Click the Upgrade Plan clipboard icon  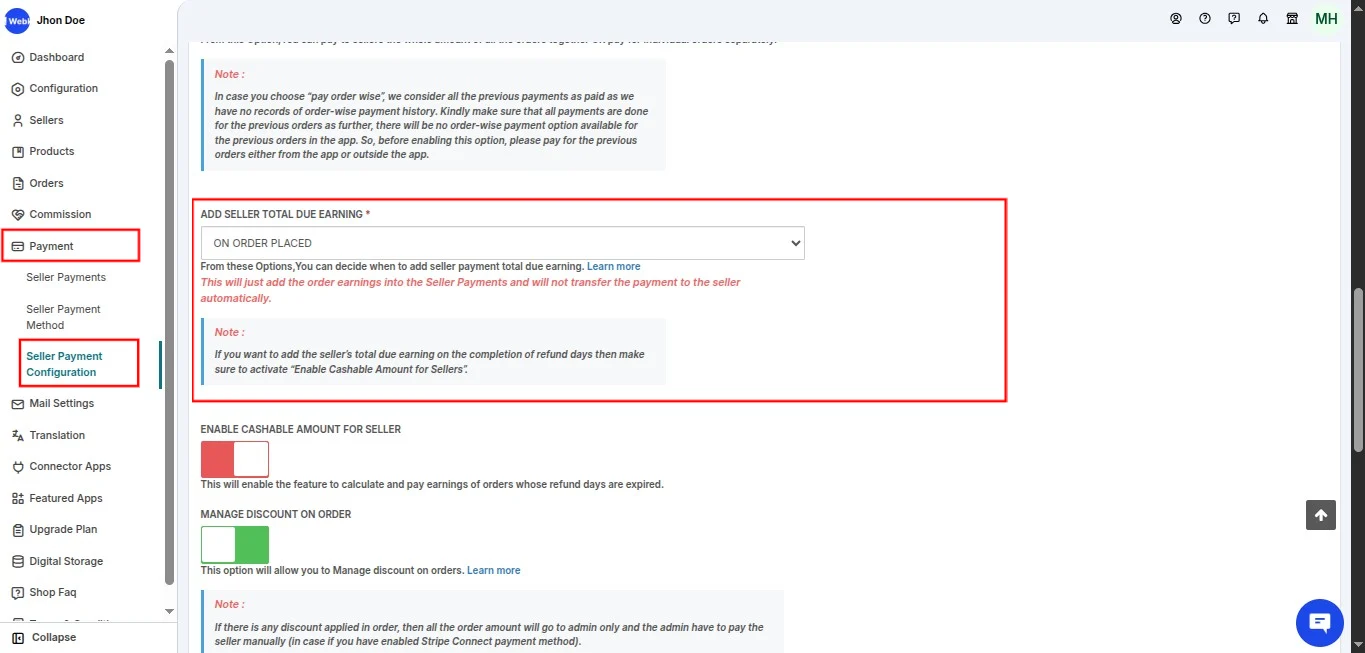tap(18, 530)
